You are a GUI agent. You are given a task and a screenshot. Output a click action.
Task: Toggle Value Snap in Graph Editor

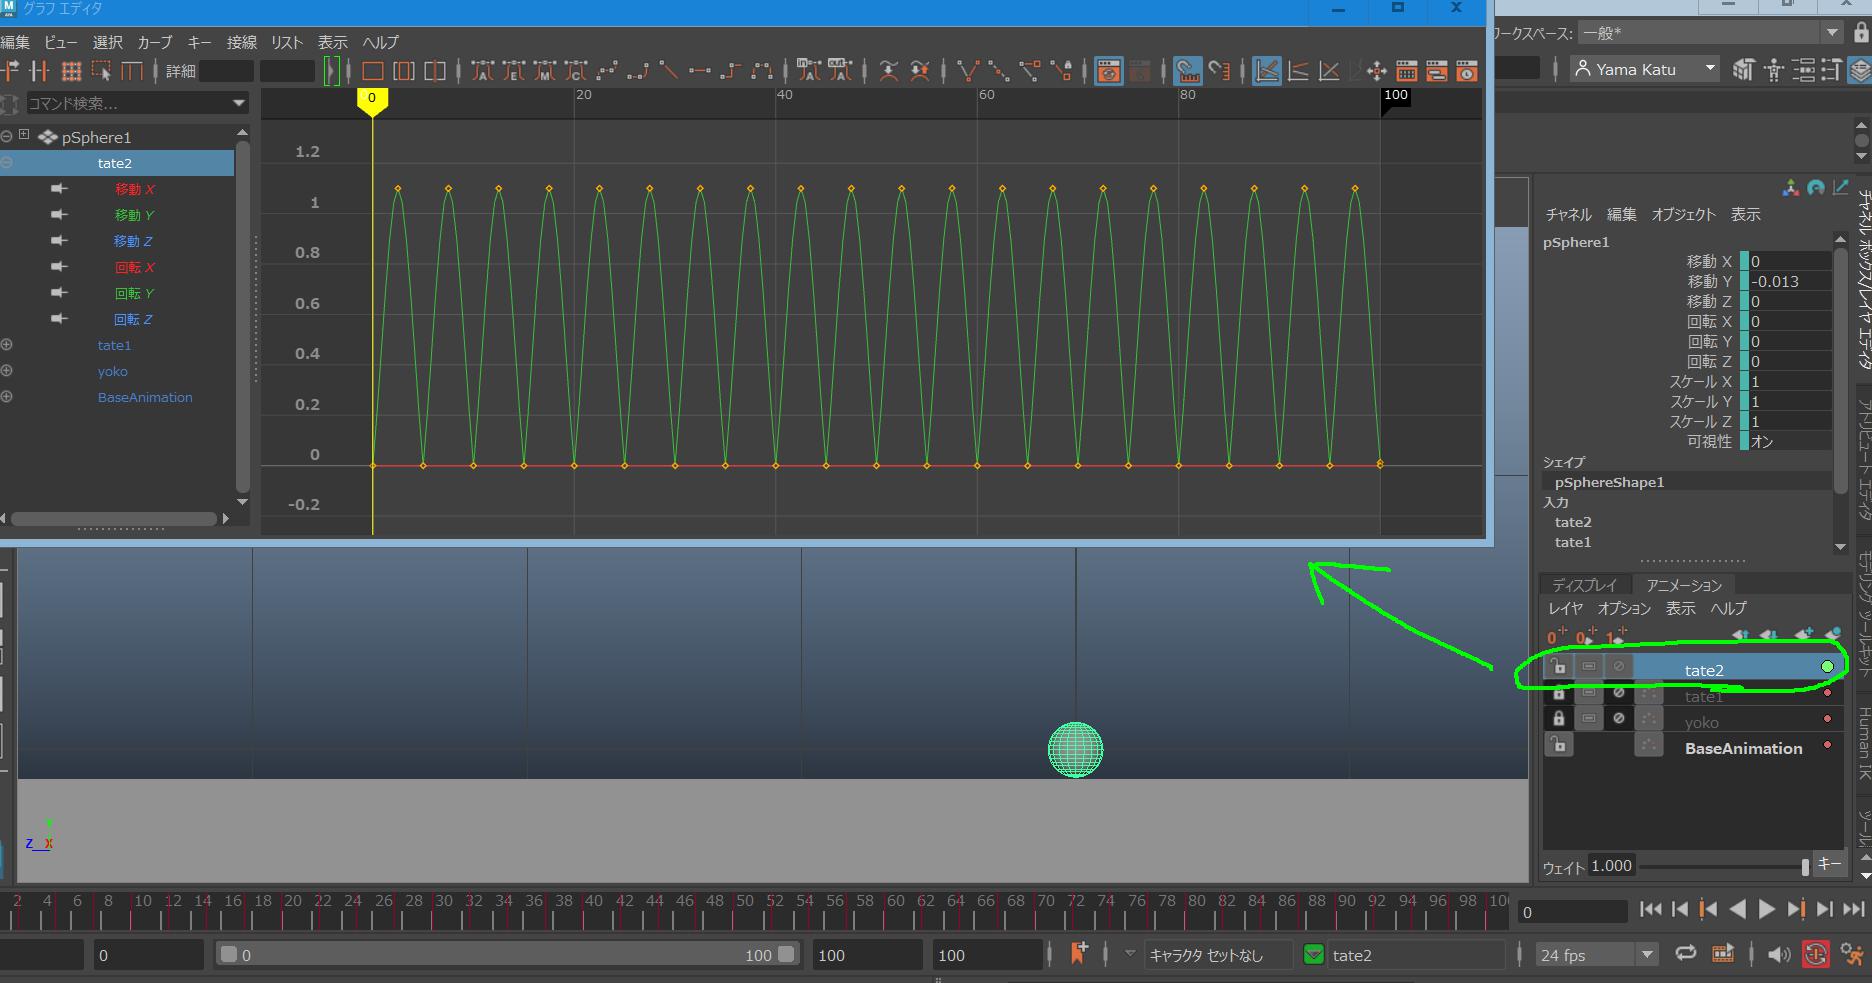[1218, 70]
